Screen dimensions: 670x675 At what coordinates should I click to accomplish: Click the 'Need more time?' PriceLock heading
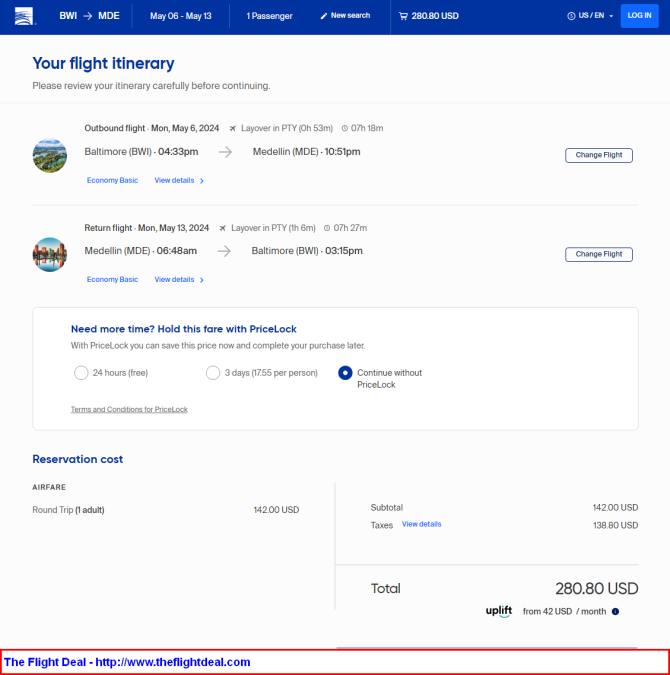tap(183, 329)
